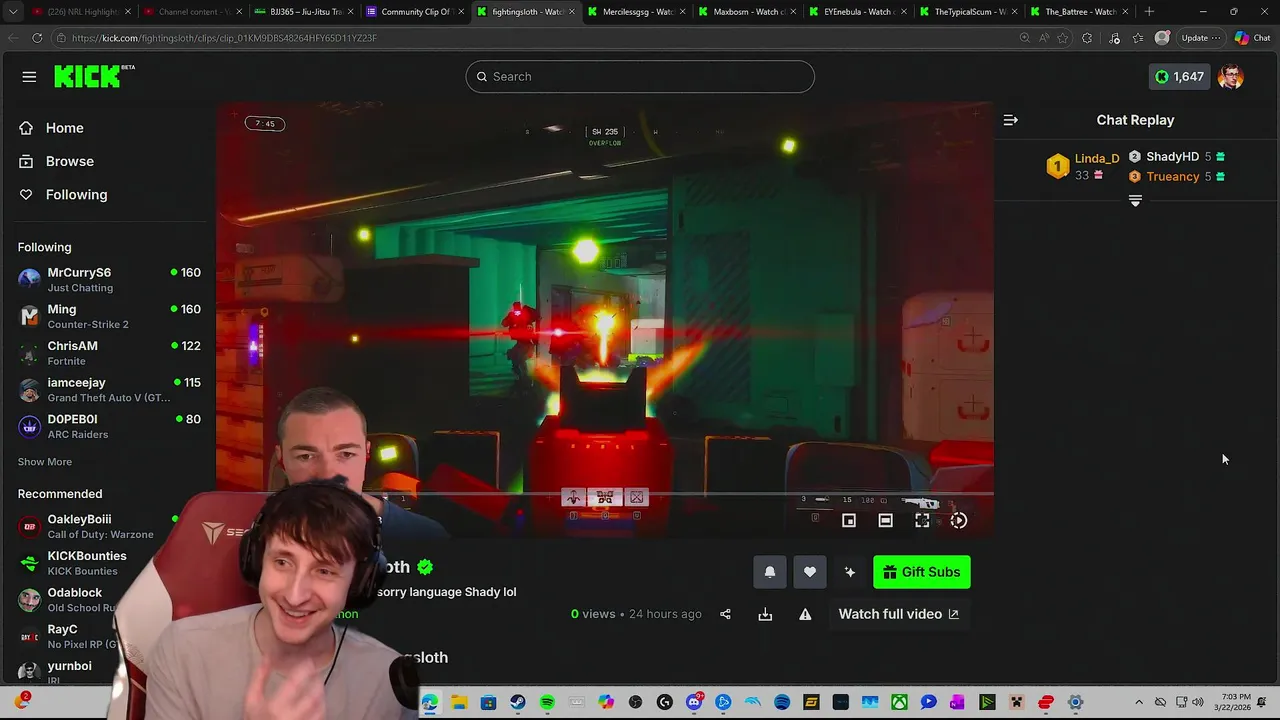Open Discord from the taskbar

[x=694, y=703]
